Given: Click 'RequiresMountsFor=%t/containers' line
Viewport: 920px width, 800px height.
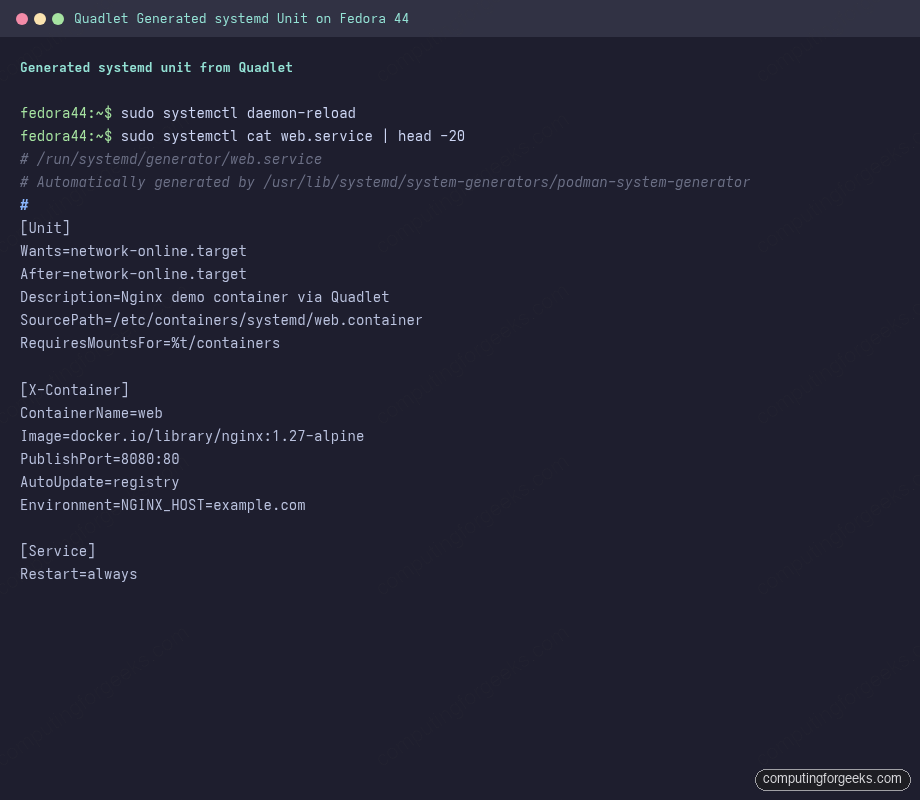Looking at the screenshot, I should coord(150,343).
